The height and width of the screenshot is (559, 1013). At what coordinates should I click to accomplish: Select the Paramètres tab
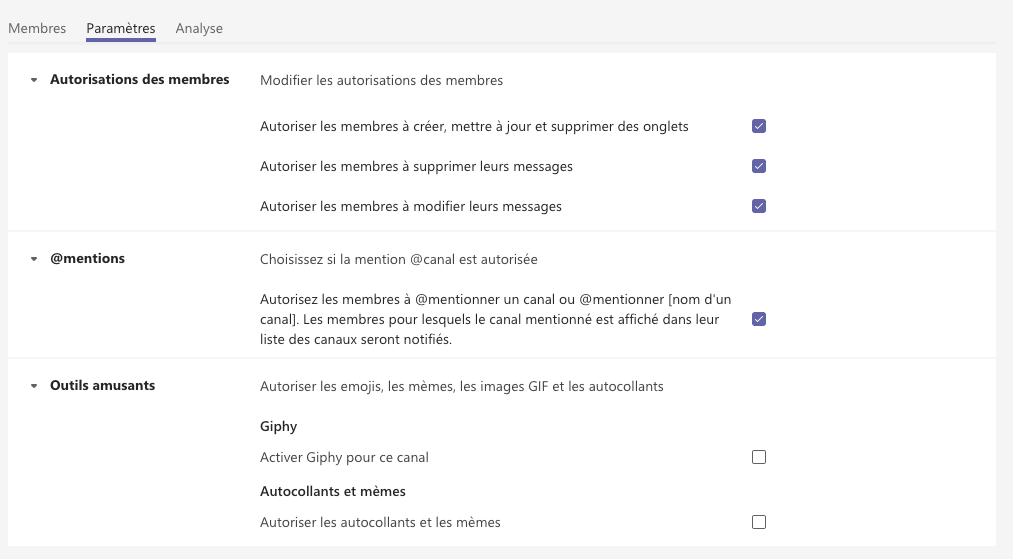pyautogui.click(x=121, y=28)
